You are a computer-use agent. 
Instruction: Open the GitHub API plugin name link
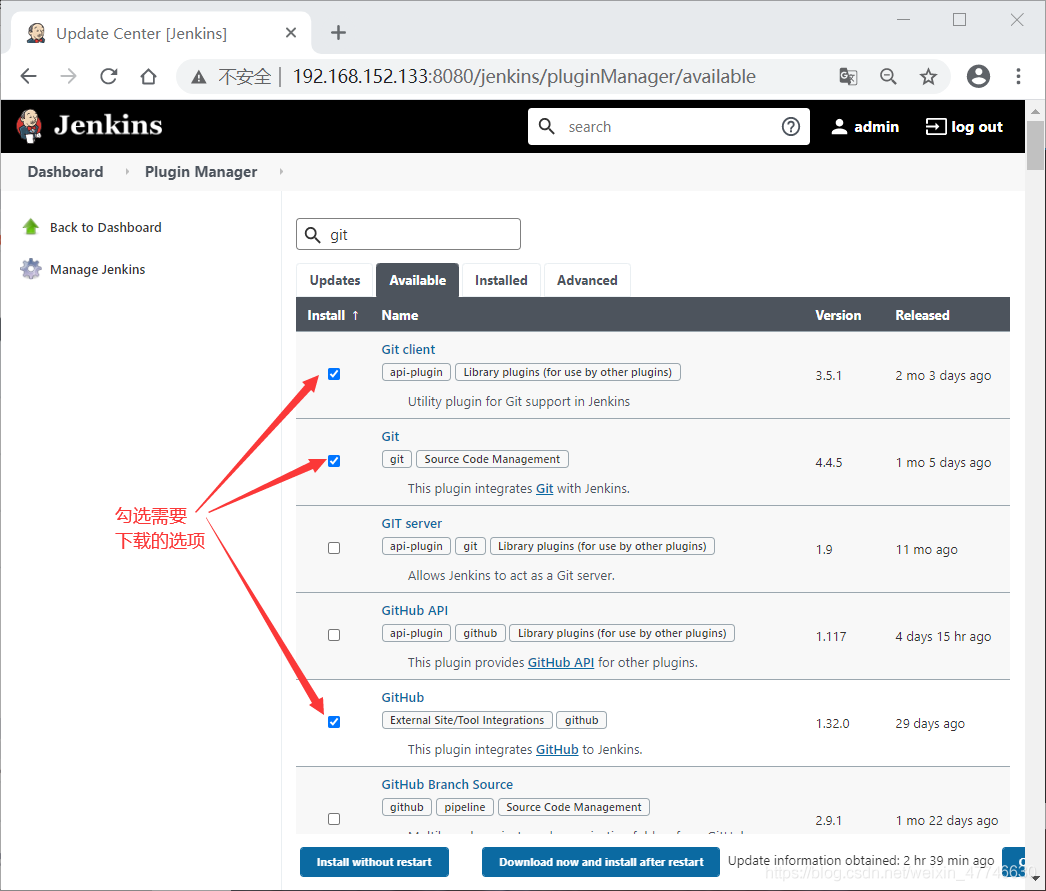[x=415, y=610]
